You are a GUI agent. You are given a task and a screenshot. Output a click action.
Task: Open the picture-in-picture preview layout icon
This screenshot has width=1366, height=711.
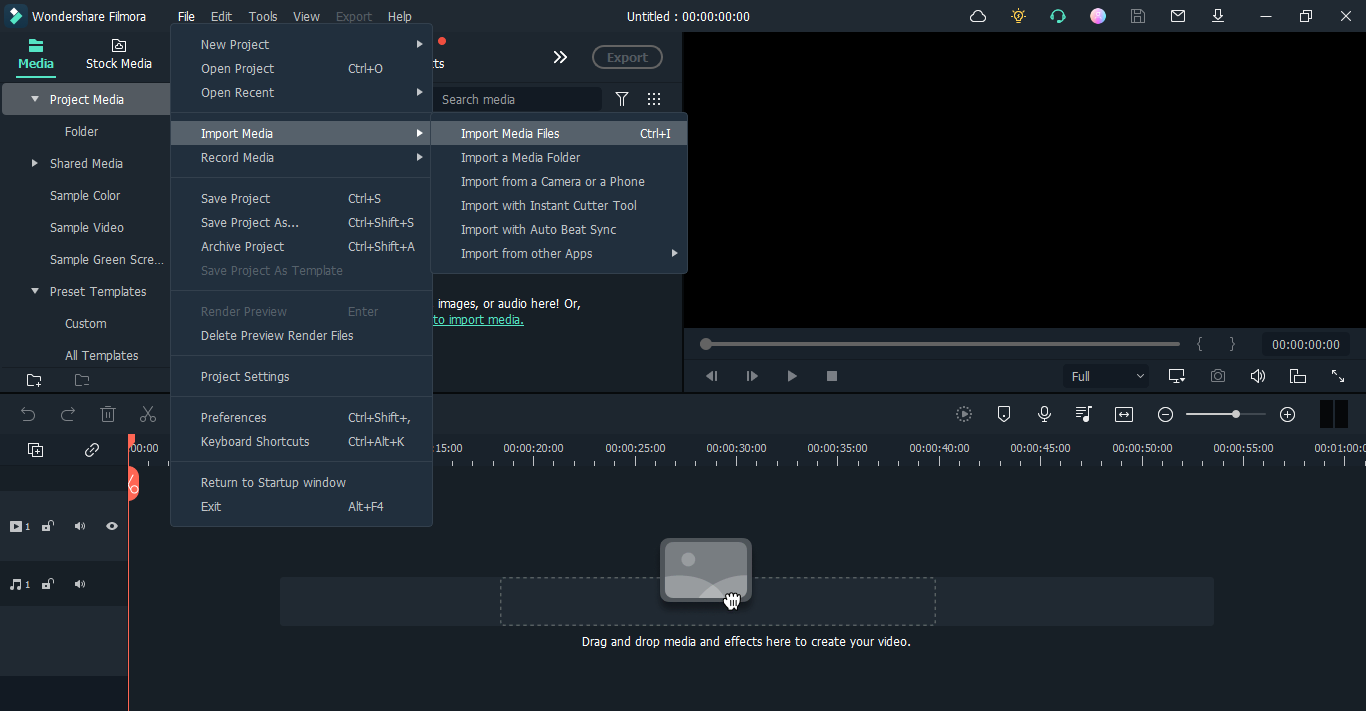point(1298,376)
